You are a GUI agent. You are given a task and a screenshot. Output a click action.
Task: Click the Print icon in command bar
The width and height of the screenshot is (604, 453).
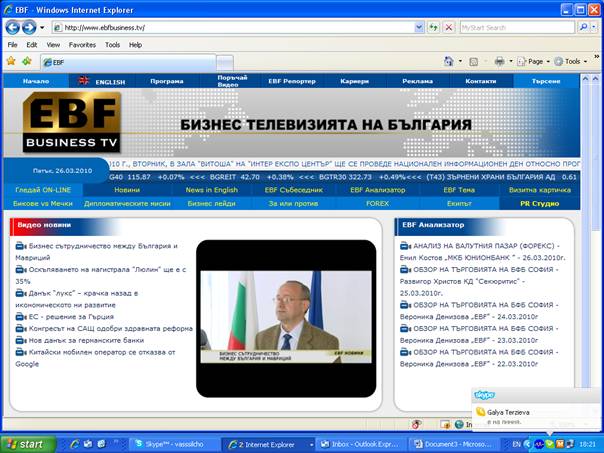coord(498,61)
